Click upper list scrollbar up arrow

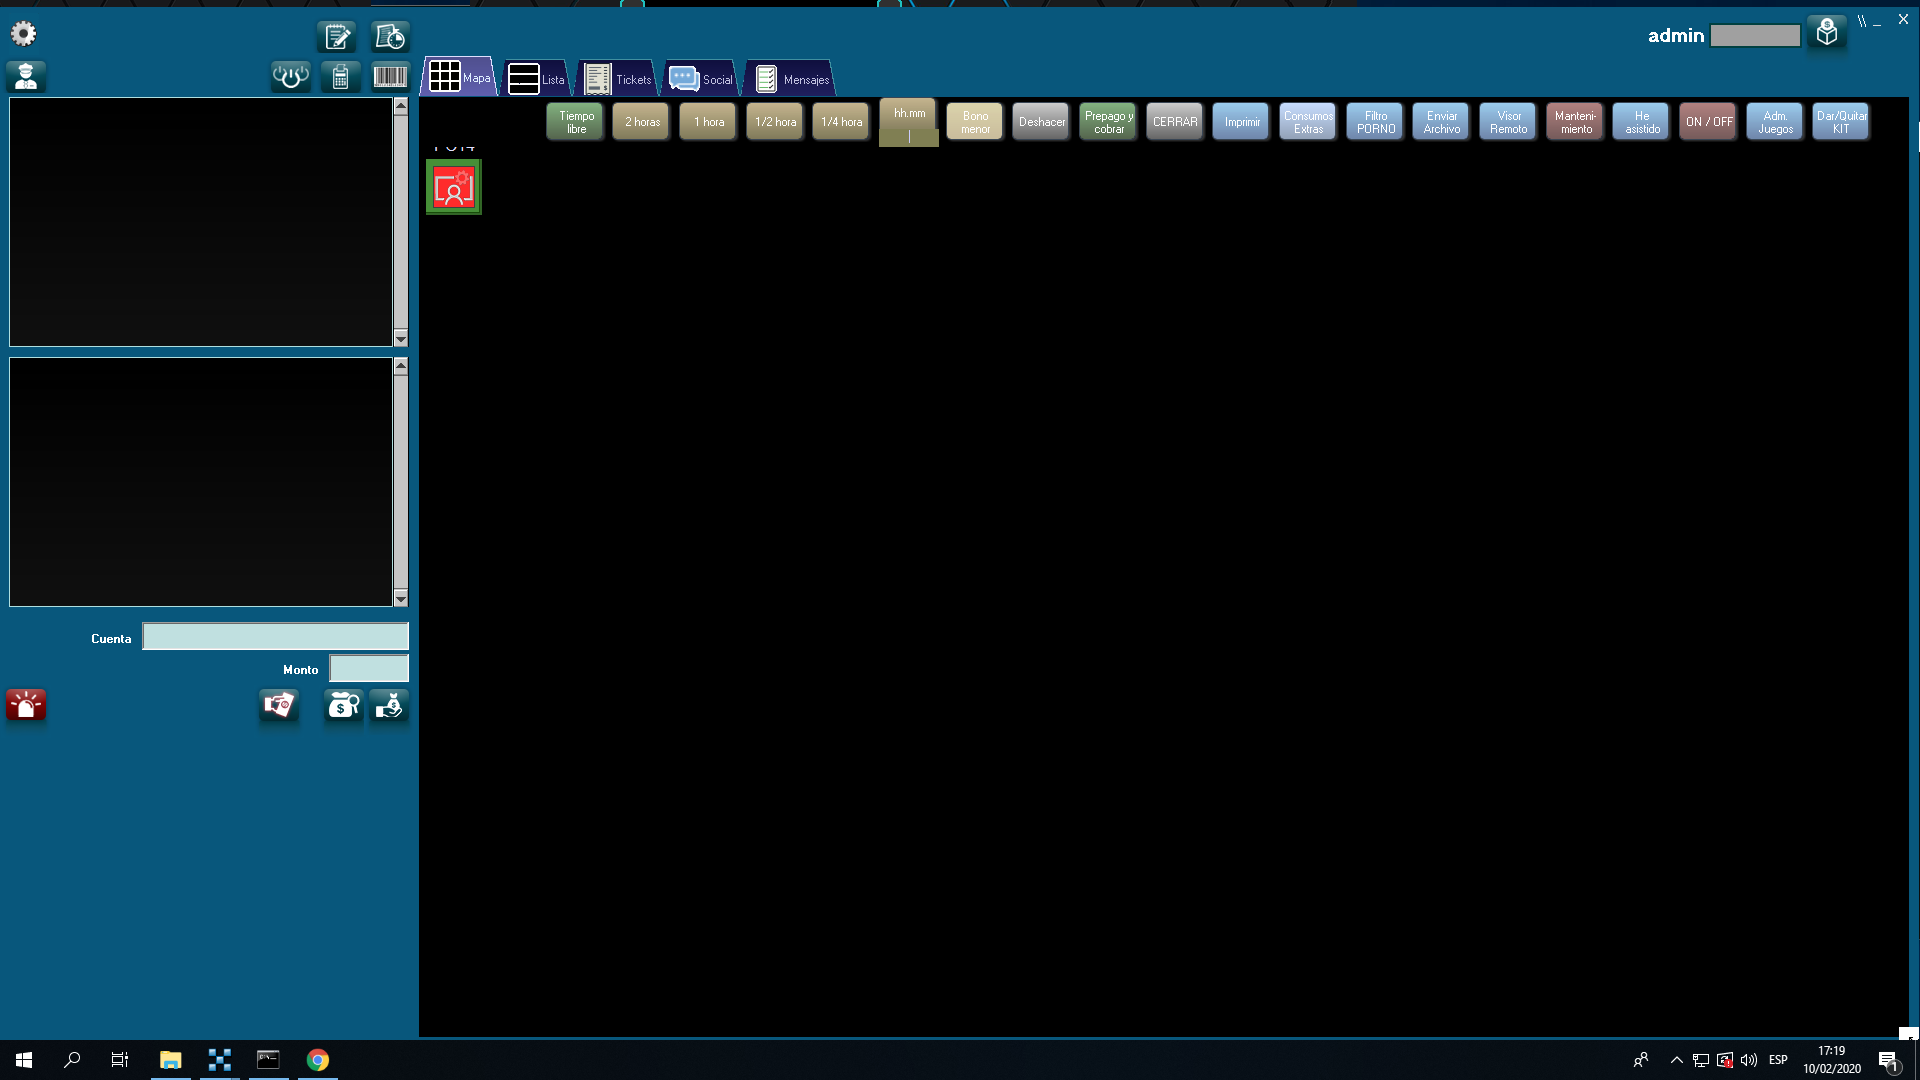point(401,105)
